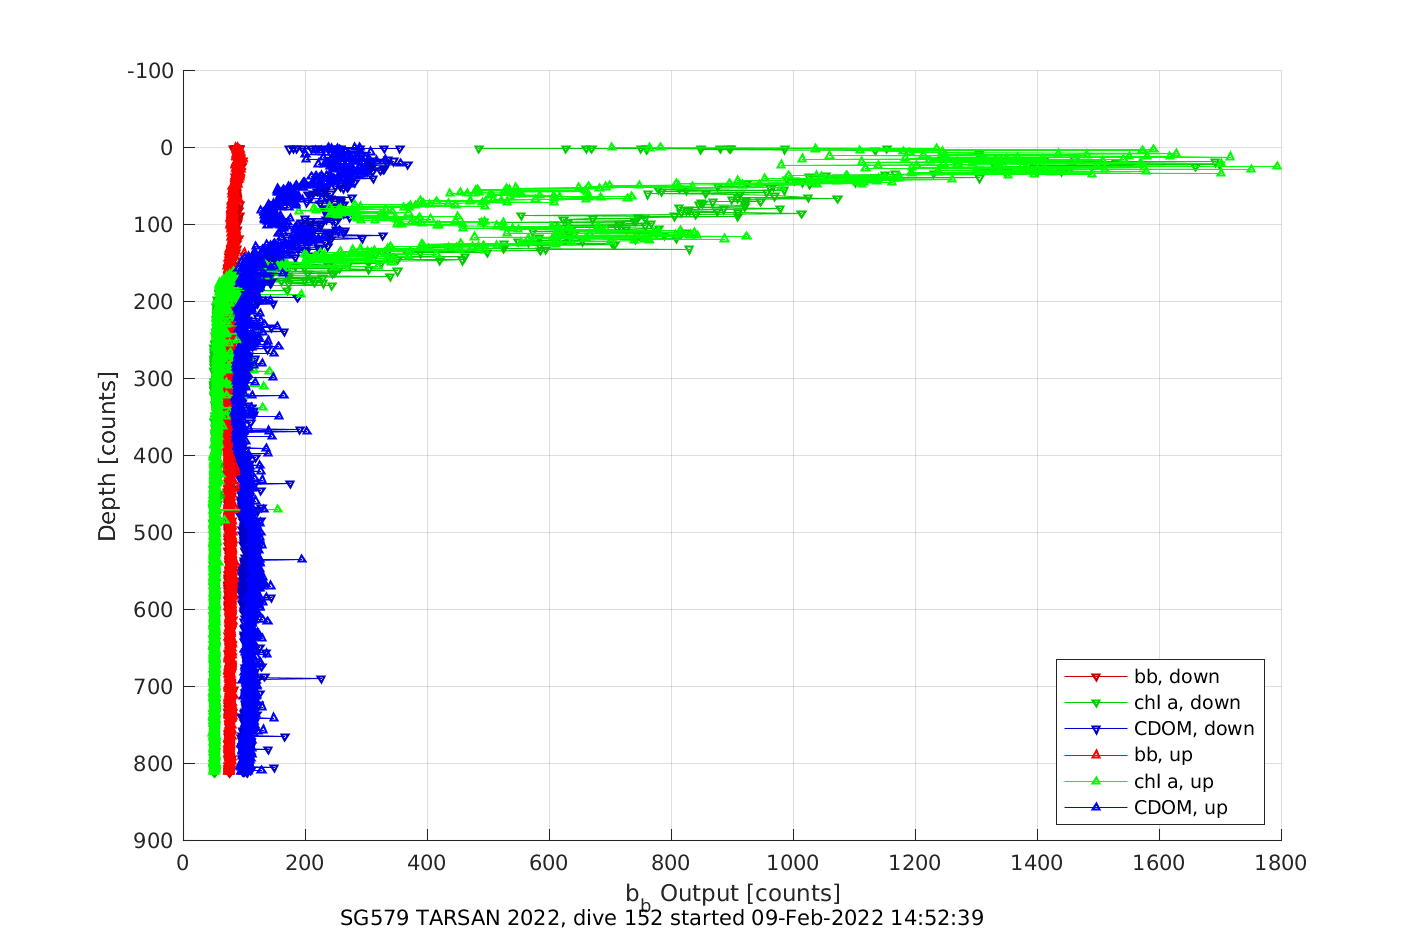
Task: Click the x-axis tick label '800'
Action: point(671,863)
